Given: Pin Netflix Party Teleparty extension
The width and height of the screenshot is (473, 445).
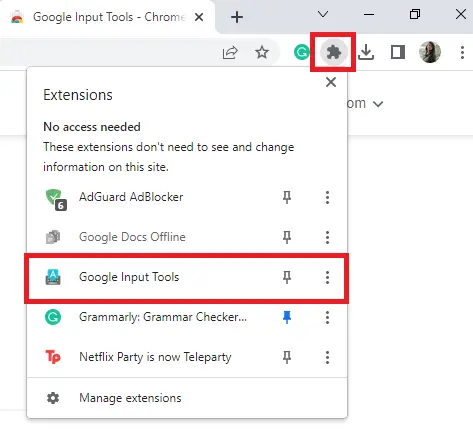Looking at the screenshot, I should point(287,357).
